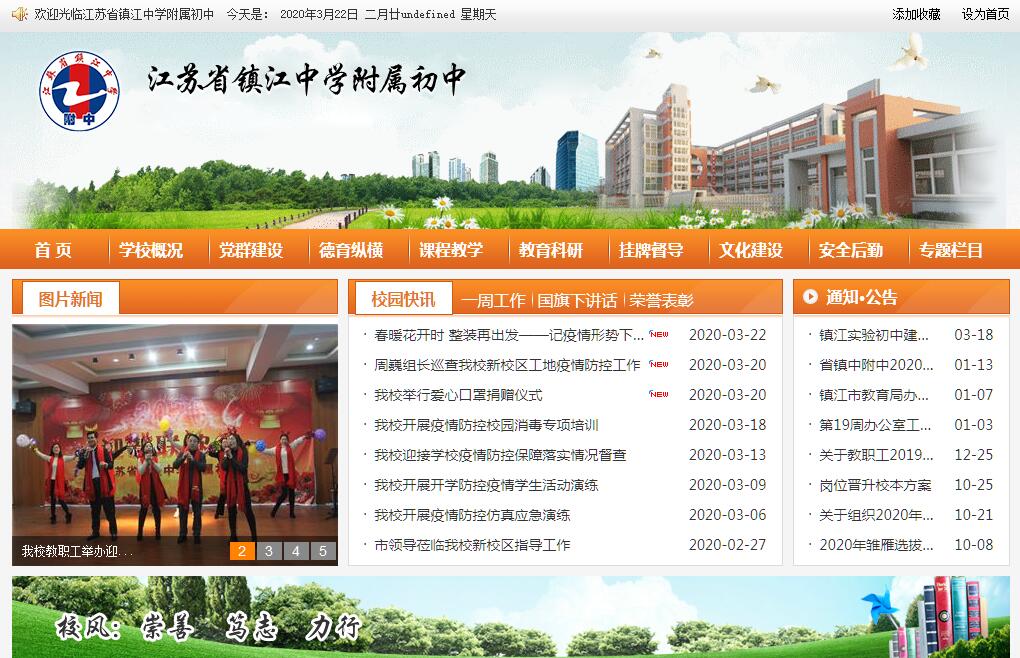This screenshot has width=1020, height=658.
Task: Select slide number 2 in photo news
Action: 242,551
